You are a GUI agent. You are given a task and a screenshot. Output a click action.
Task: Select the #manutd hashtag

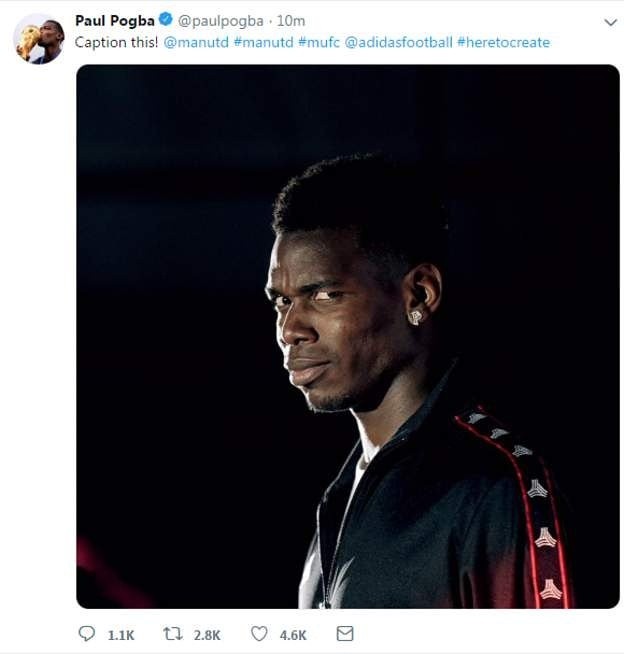pos(263,43)
